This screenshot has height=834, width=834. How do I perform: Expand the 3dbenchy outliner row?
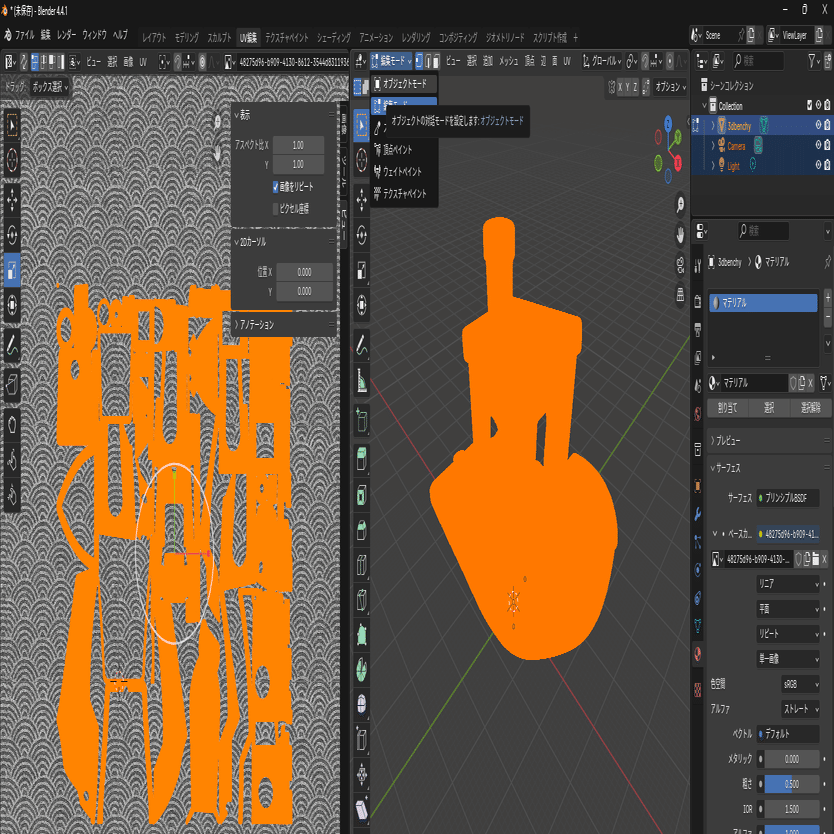pyautogui.click(x=713, y=126)
